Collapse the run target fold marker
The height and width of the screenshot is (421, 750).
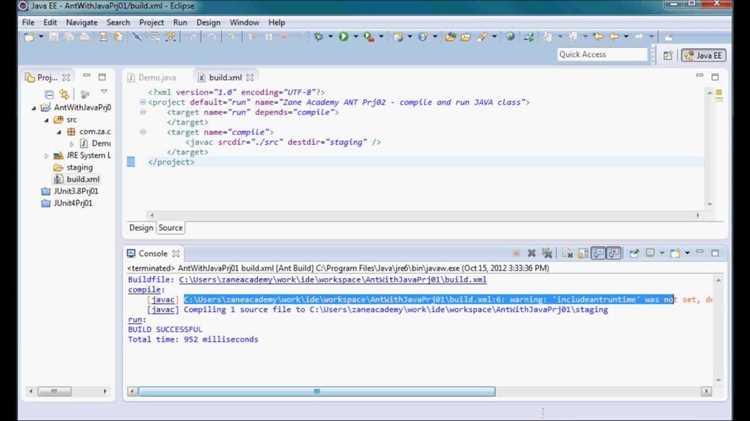tap(143, 112)
